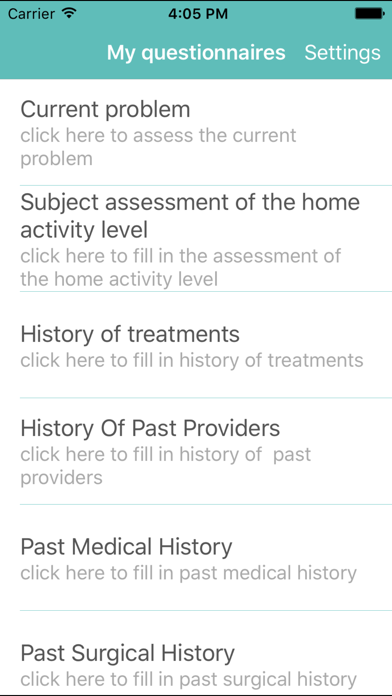Tap 'click here to fill in past medical history'

click(189, 573)
